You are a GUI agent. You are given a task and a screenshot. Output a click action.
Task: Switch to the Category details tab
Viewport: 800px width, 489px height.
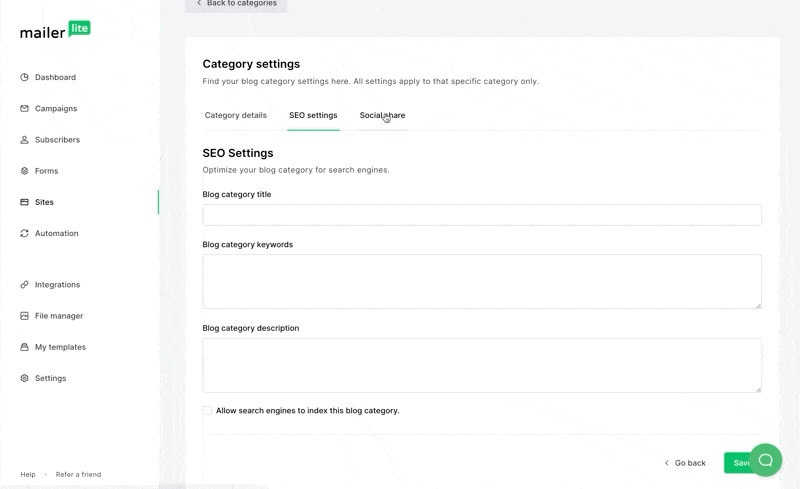pos(236,116)
